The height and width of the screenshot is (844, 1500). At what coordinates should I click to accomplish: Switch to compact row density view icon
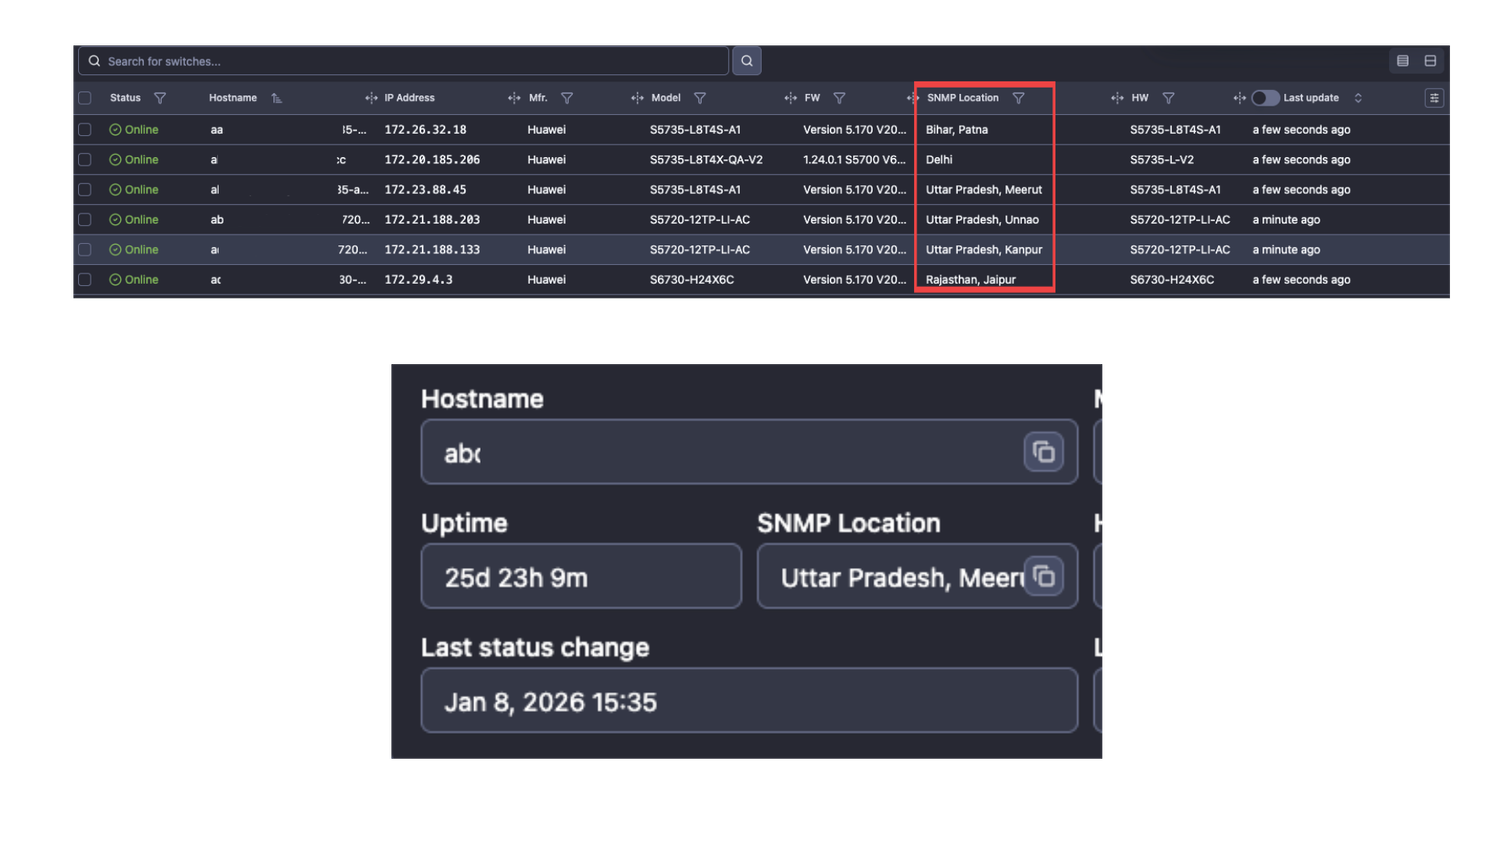pos(1403,61)
